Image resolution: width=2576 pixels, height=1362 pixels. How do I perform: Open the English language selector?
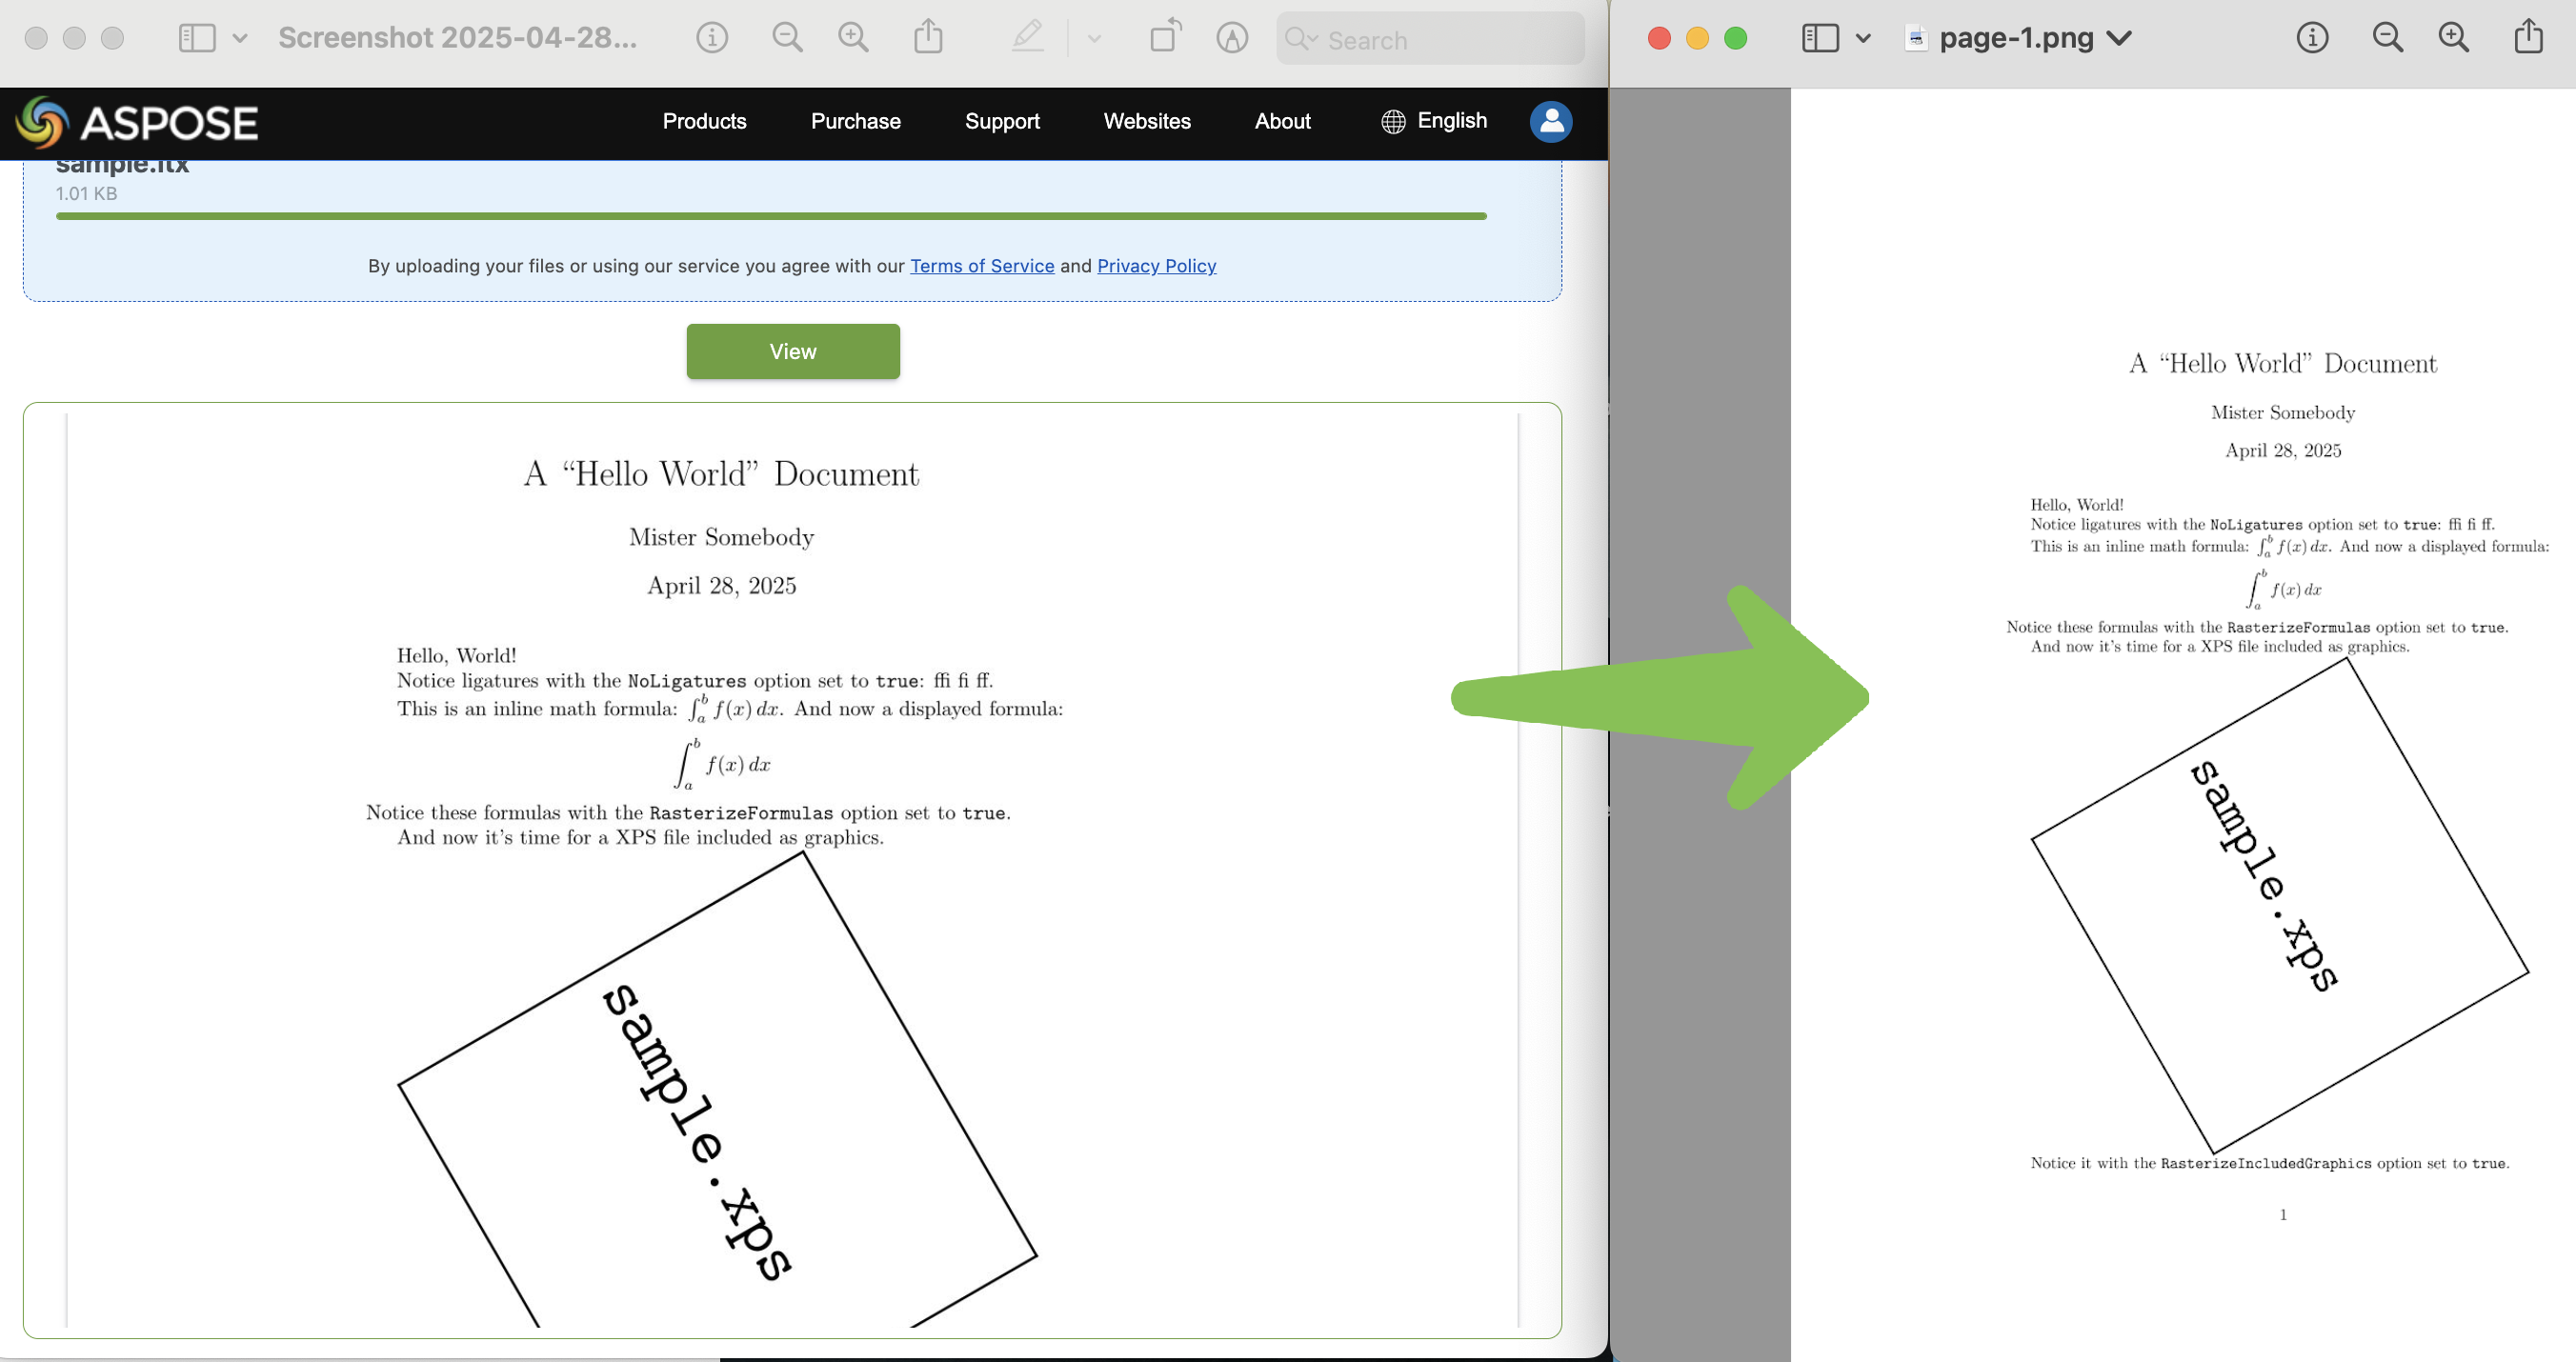[1434, 121]
